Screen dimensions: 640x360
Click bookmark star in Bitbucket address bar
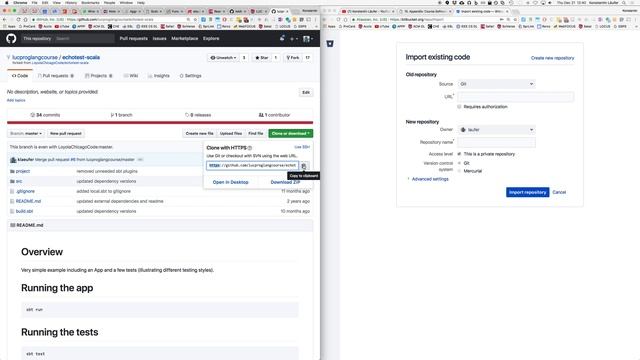coord(516,20)
